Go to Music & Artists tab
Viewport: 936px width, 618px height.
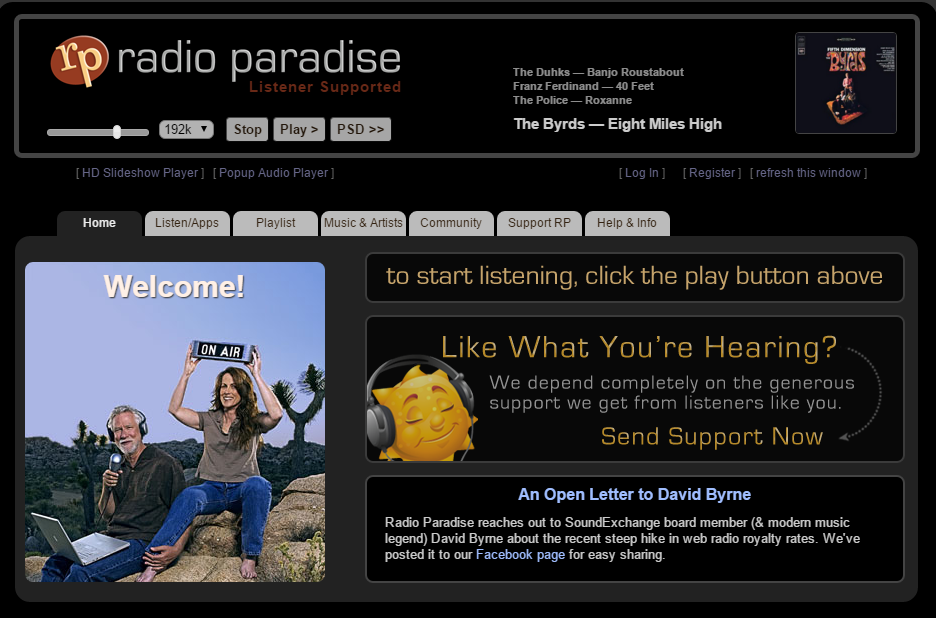click(x=363, y=223)
